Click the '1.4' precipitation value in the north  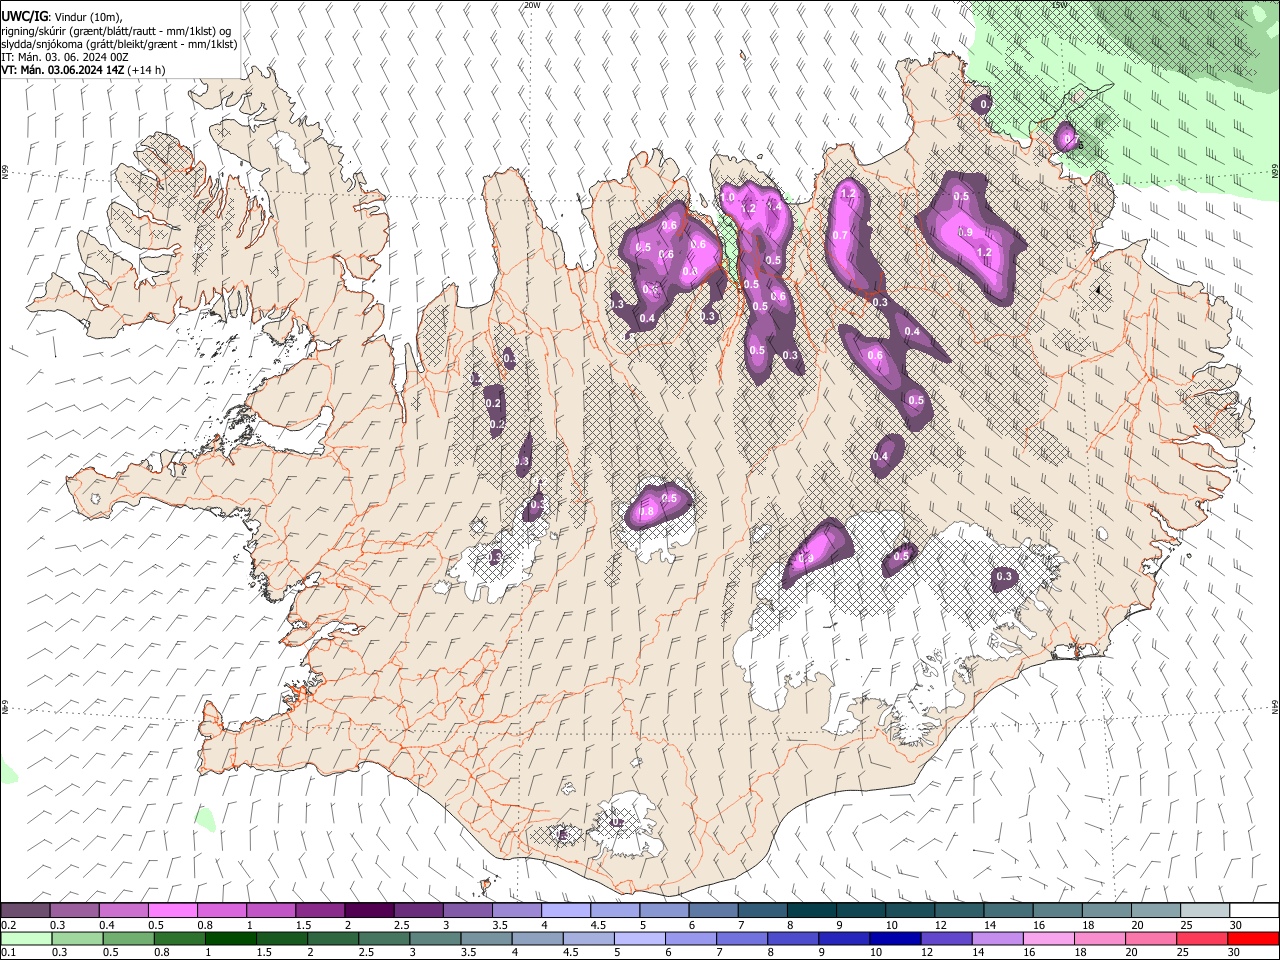[773, 205]
